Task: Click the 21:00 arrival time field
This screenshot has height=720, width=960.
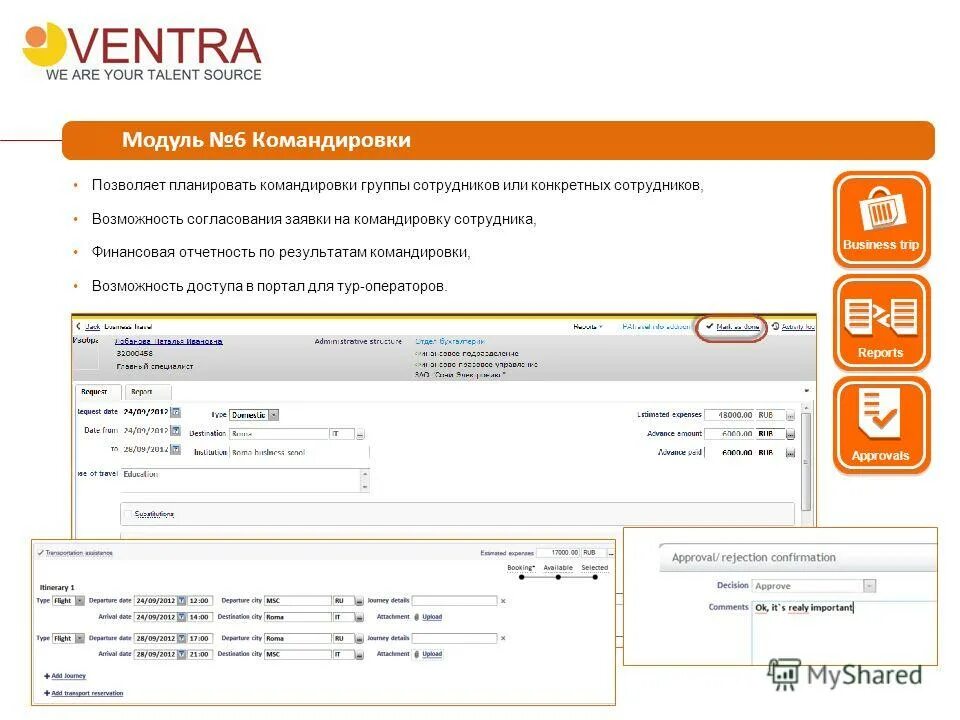Action: tap(200, 654)
